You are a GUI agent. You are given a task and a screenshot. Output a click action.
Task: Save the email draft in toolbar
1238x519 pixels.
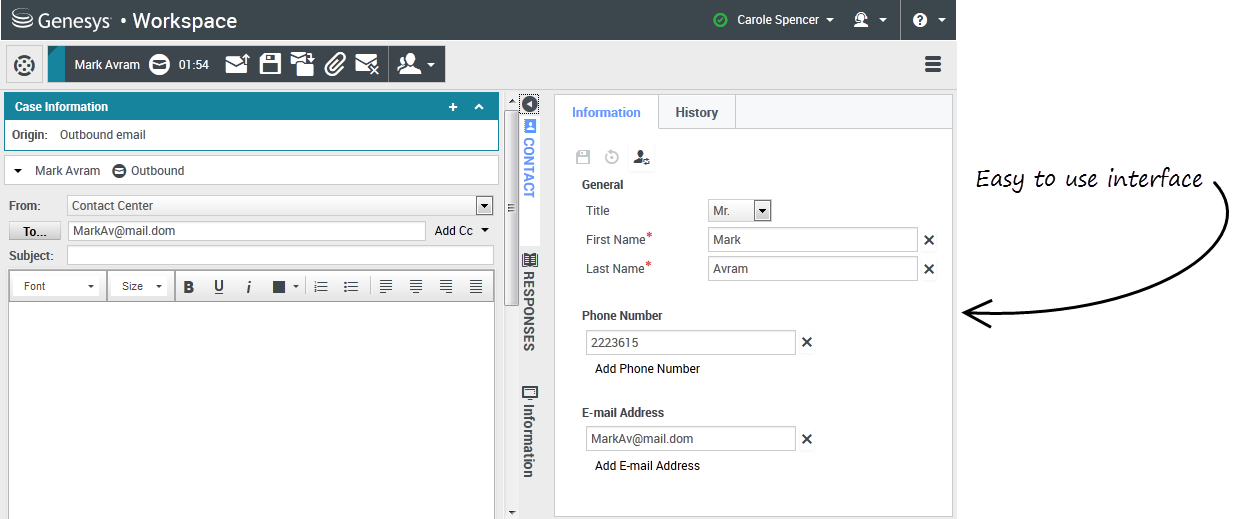270,64
